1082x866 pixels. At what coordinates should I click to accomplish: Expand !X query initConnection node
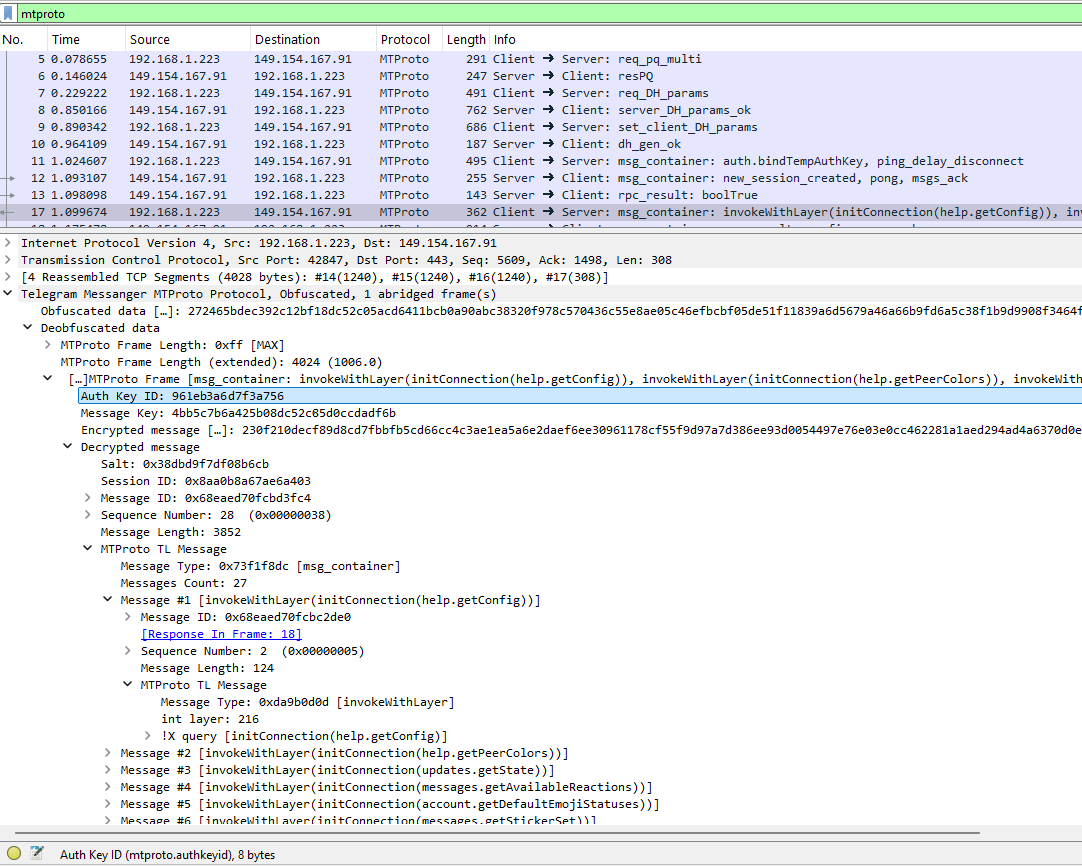tap(148, 736)
